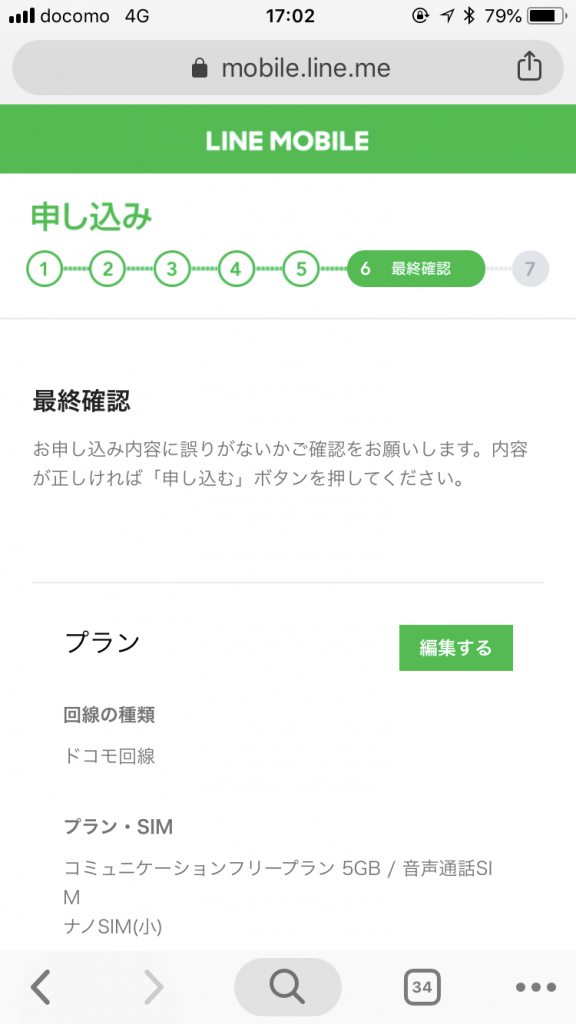
Task: Tap the active step 6 最終確認 pill
Action: (x=416, y=269)
